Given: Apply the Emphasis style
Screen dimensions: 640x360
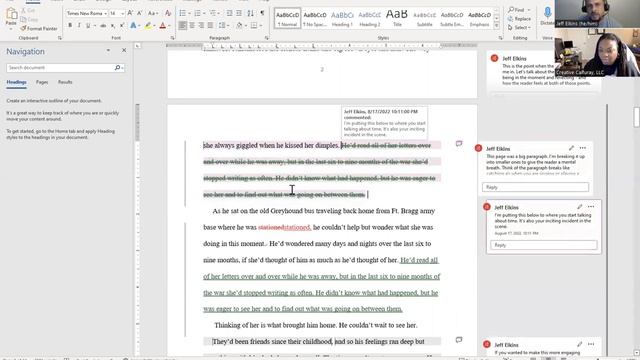Looking at the screenshot, I should click(x=480, y=18).
